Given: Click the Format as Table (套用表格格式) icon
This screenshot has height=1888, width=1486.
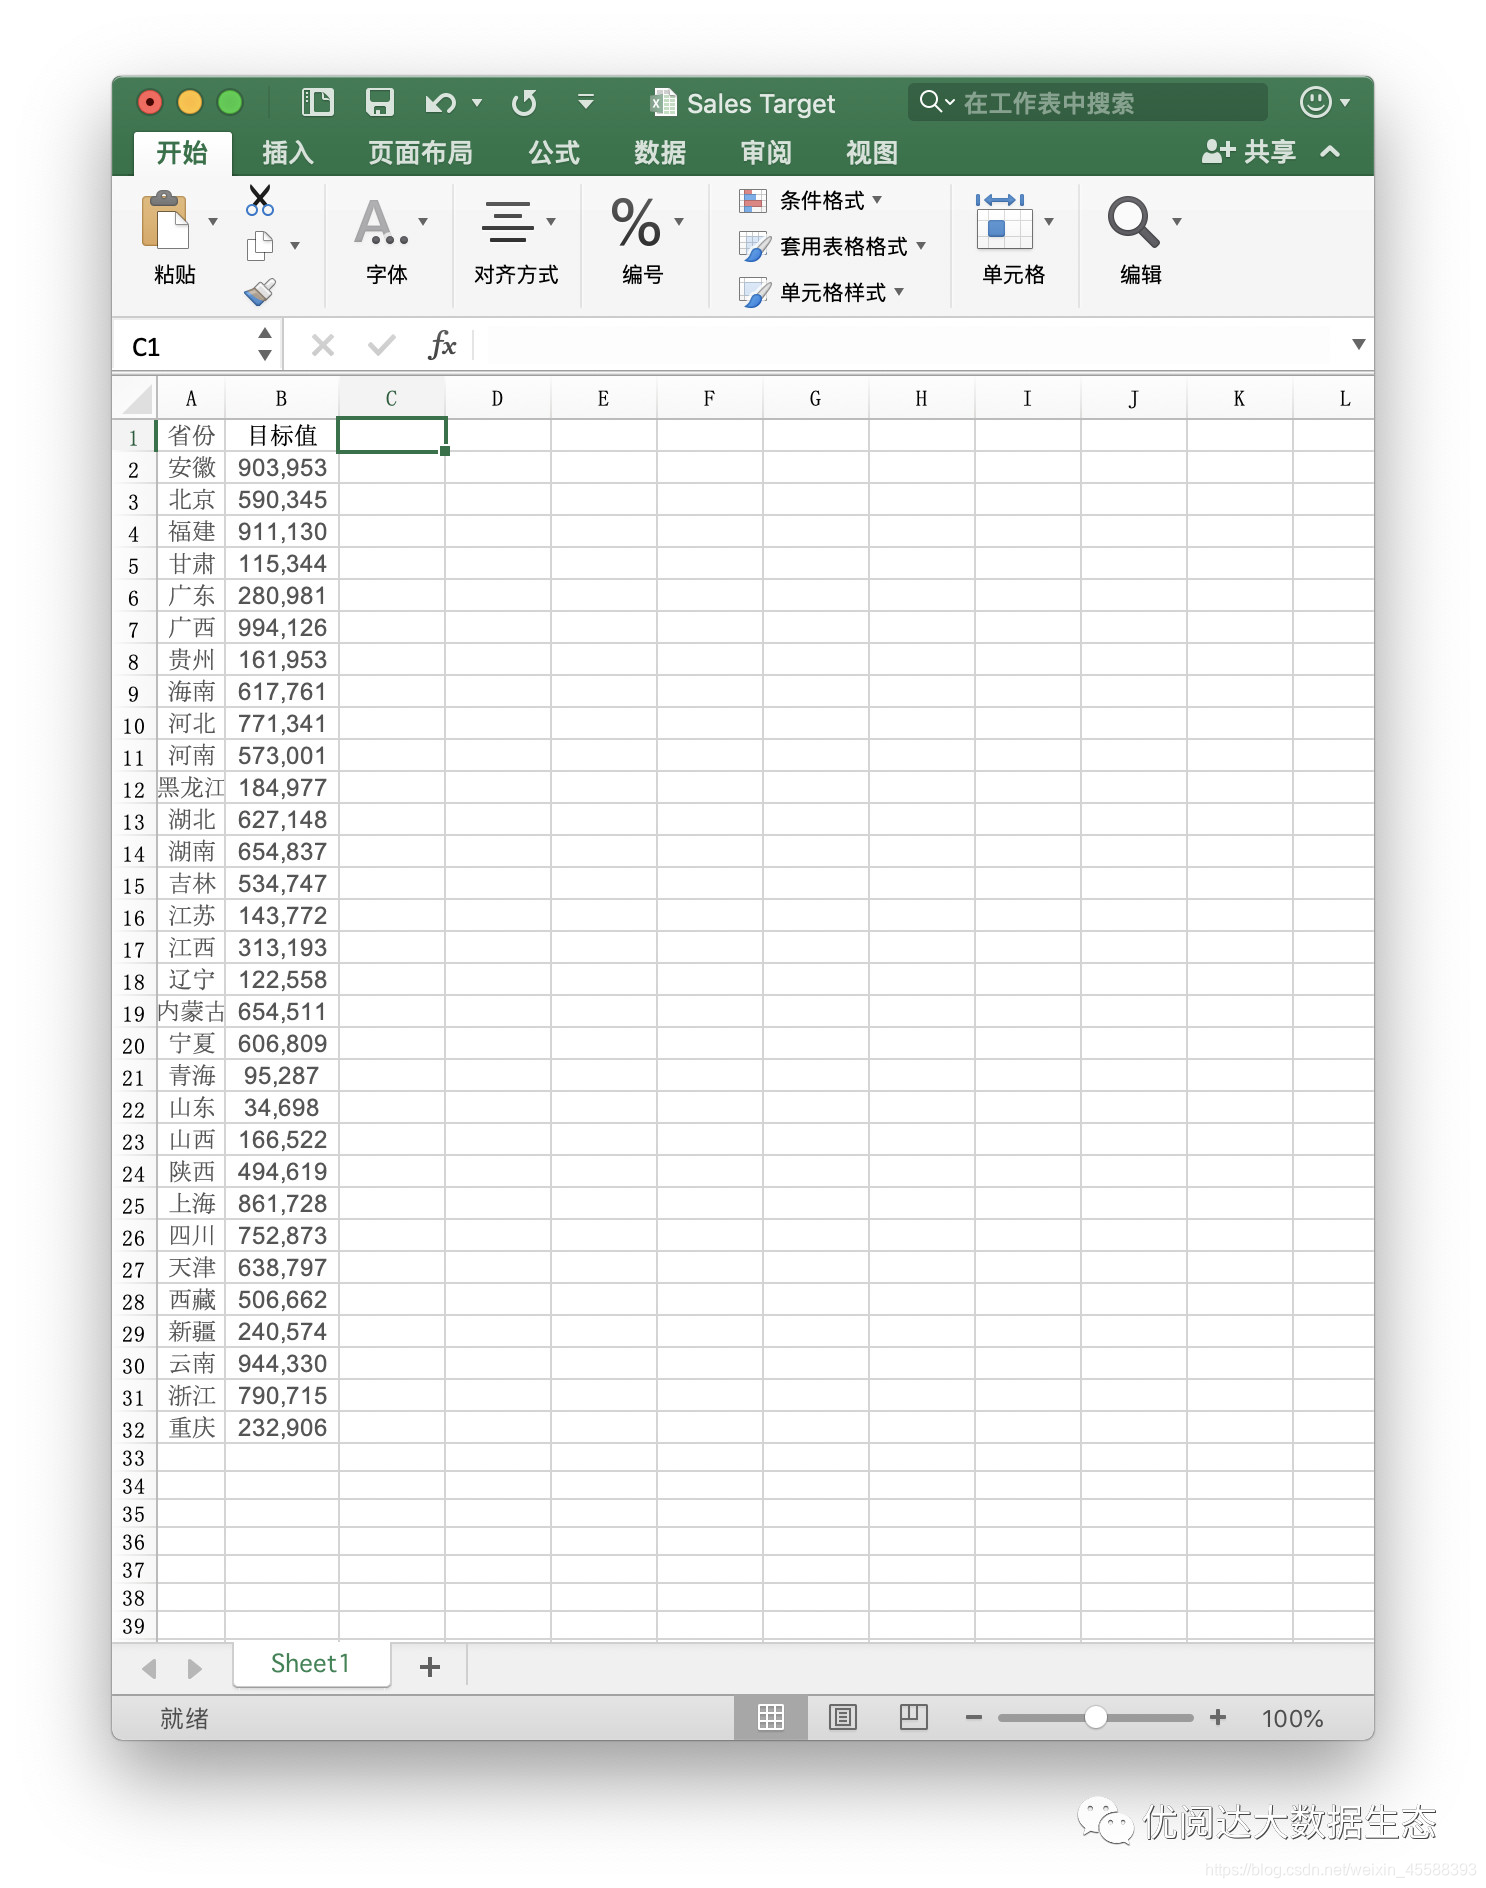Looking at the screenshot, I should 754,246.
